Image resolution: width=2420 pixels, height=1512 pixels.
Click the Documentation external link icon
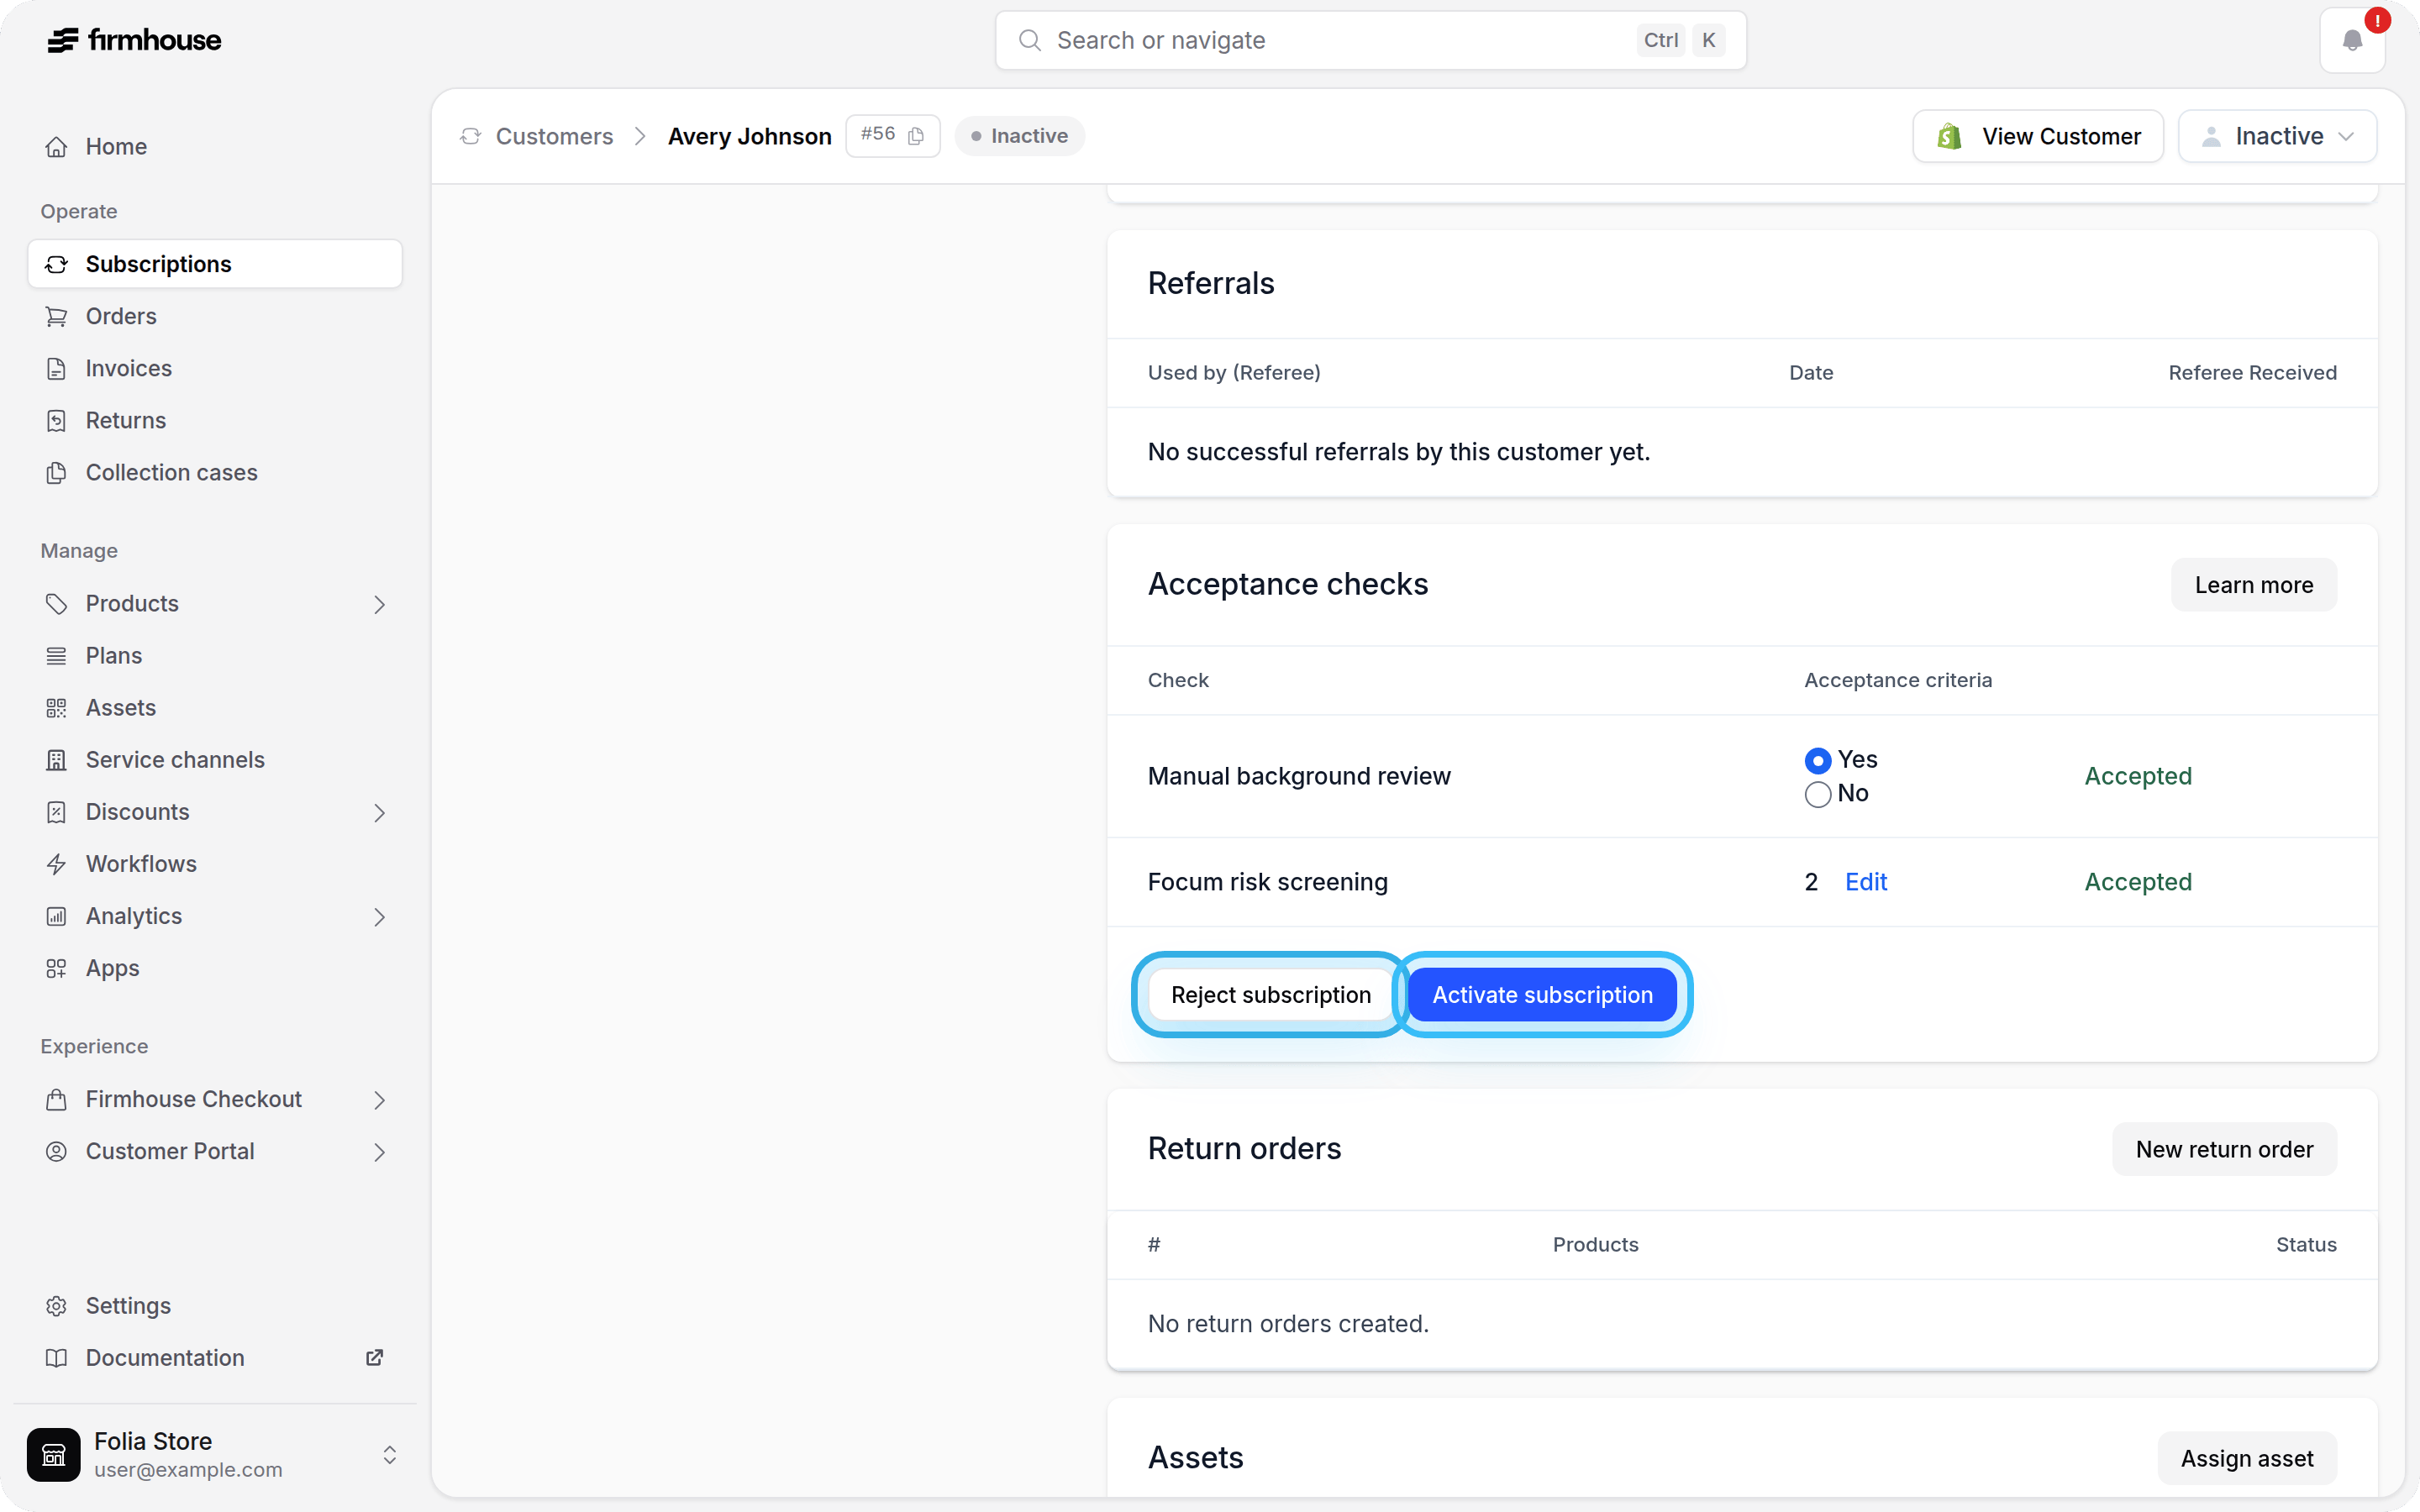point(375,1357)
